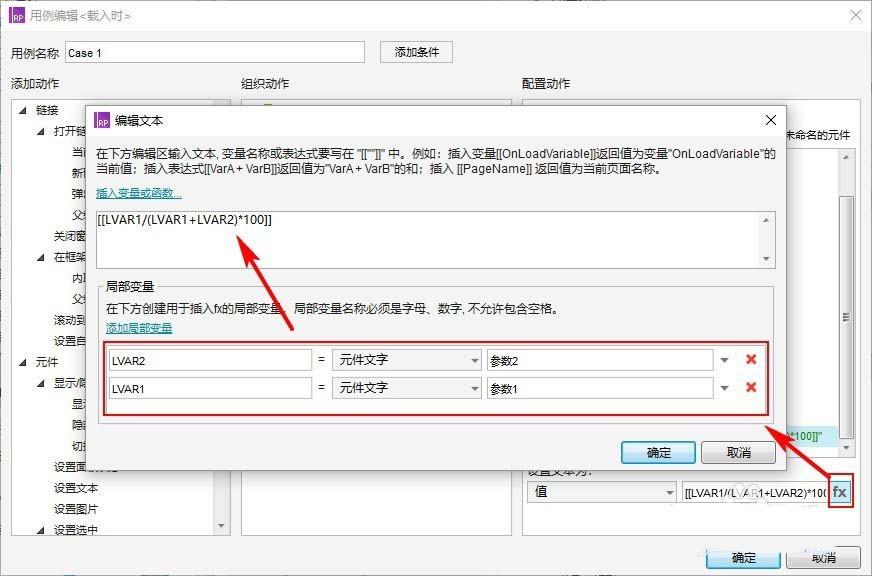Screen dimensions: 872x576
Task: Delete the LVAR2 variable with red X icon
Action: [753, 359]
